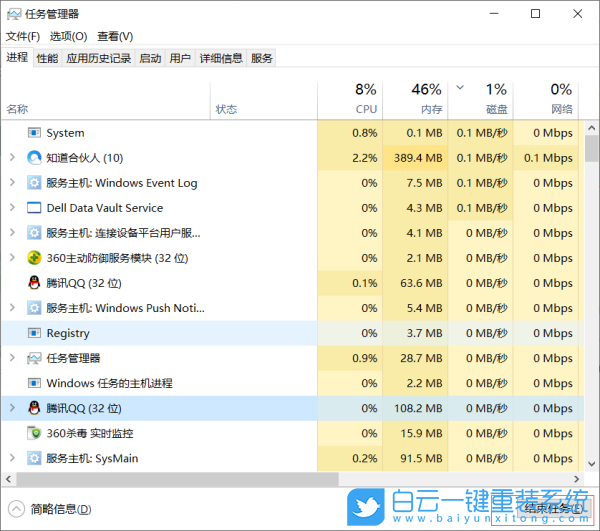600x531 pixels.
Task: Click the horizontal scrollbar left arrow
Action: click(x=8, y=479)
